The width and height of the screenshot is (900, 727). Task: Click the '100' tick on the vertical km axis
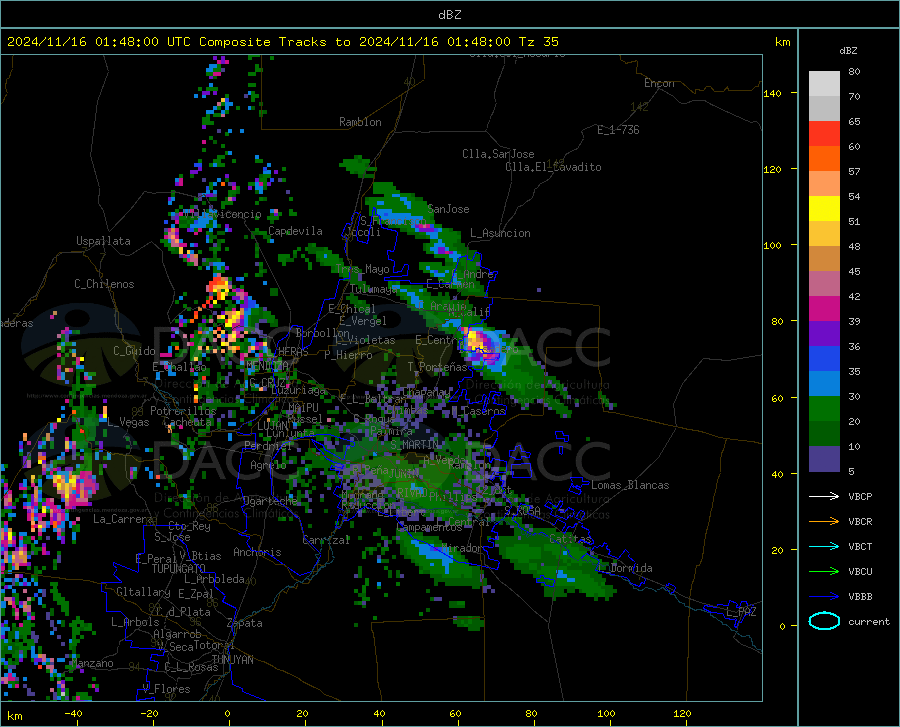pos(772,245)
